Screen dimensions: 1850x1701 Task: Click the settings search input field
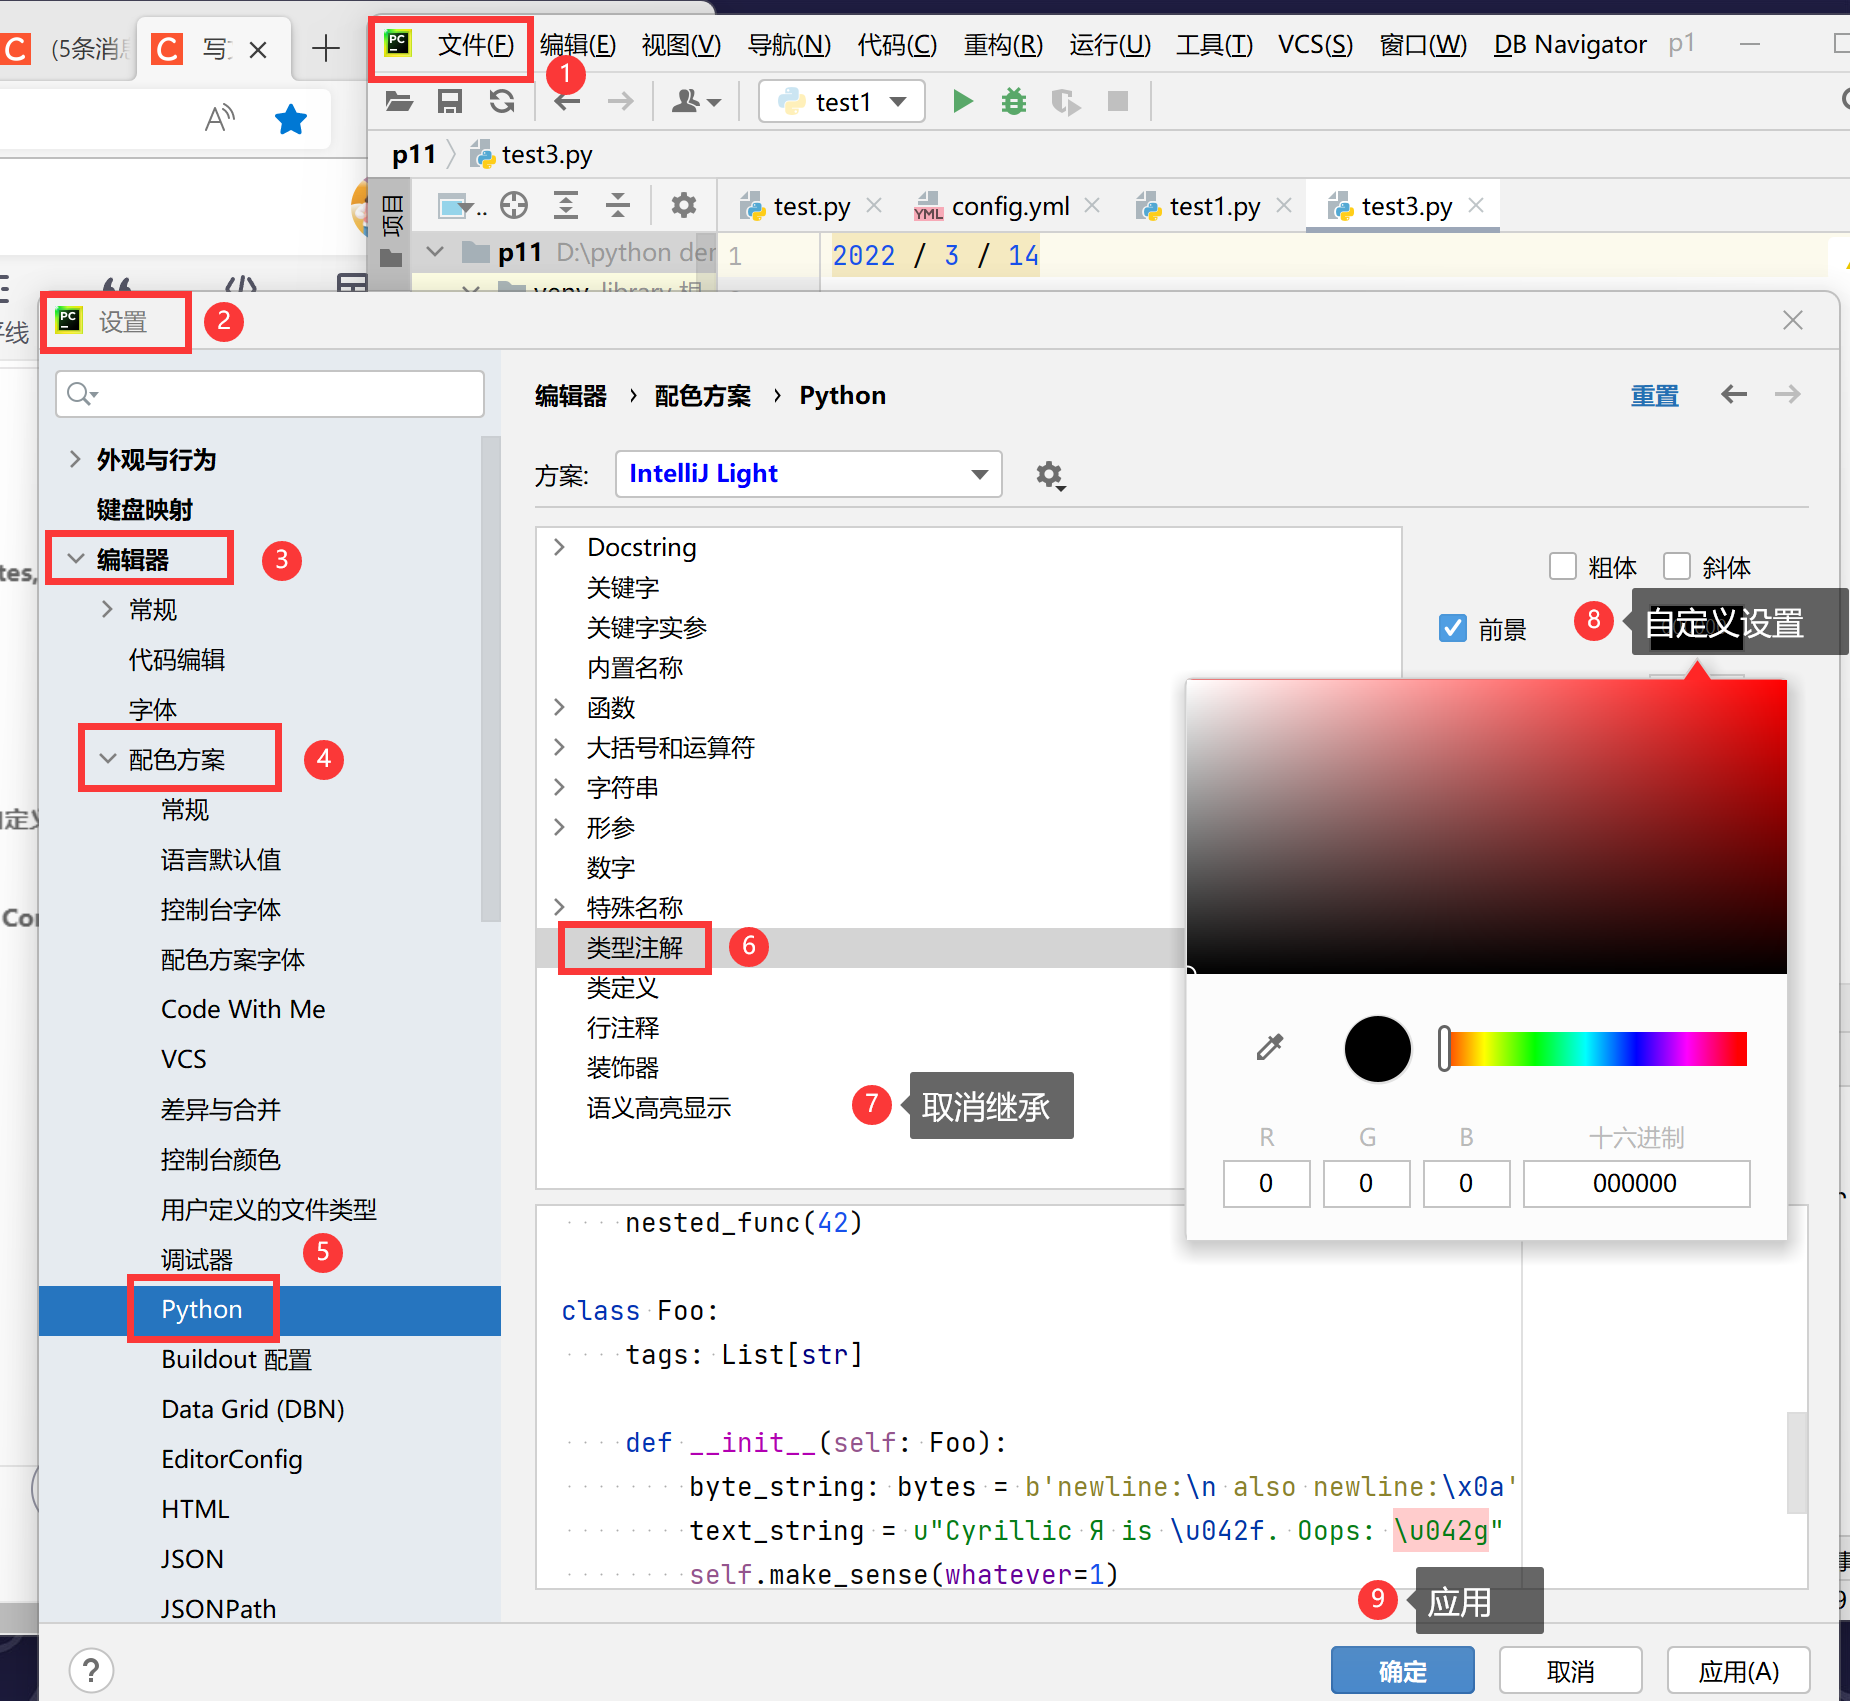pos(270,394)
